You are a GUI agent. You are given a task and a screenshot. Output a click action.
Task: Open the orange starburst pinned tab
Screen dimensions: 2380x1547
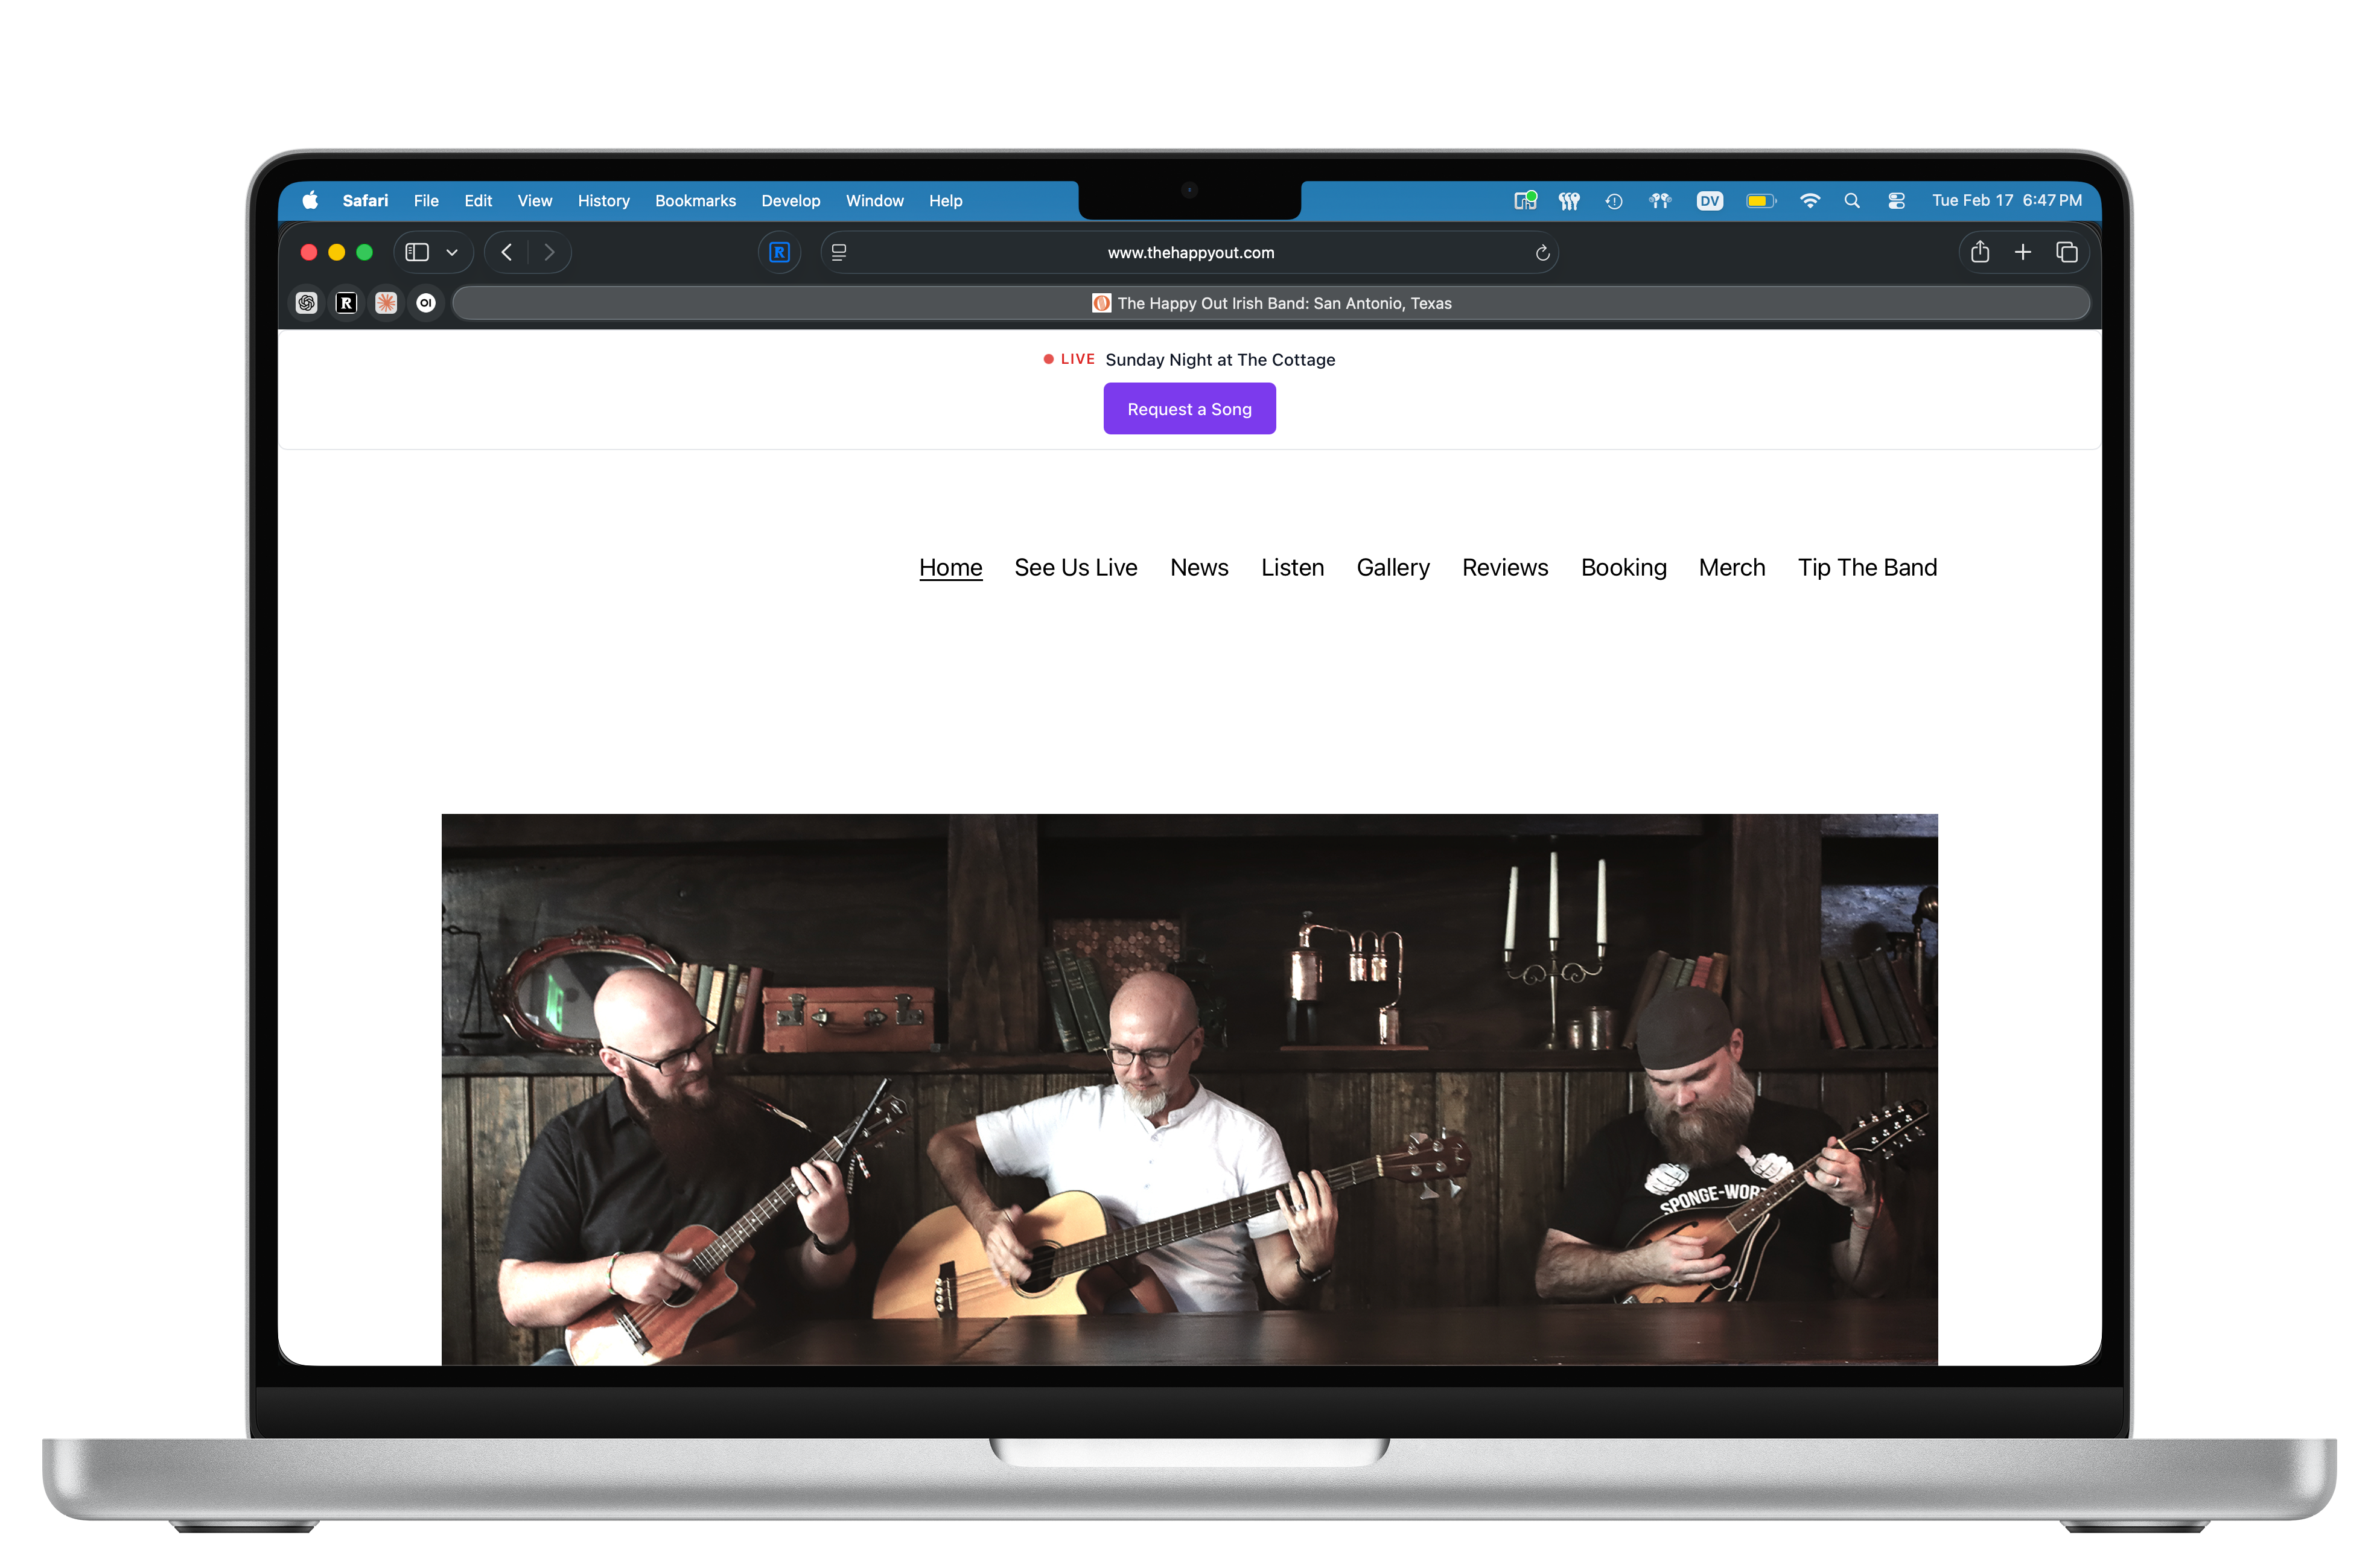tap(386, 303)
